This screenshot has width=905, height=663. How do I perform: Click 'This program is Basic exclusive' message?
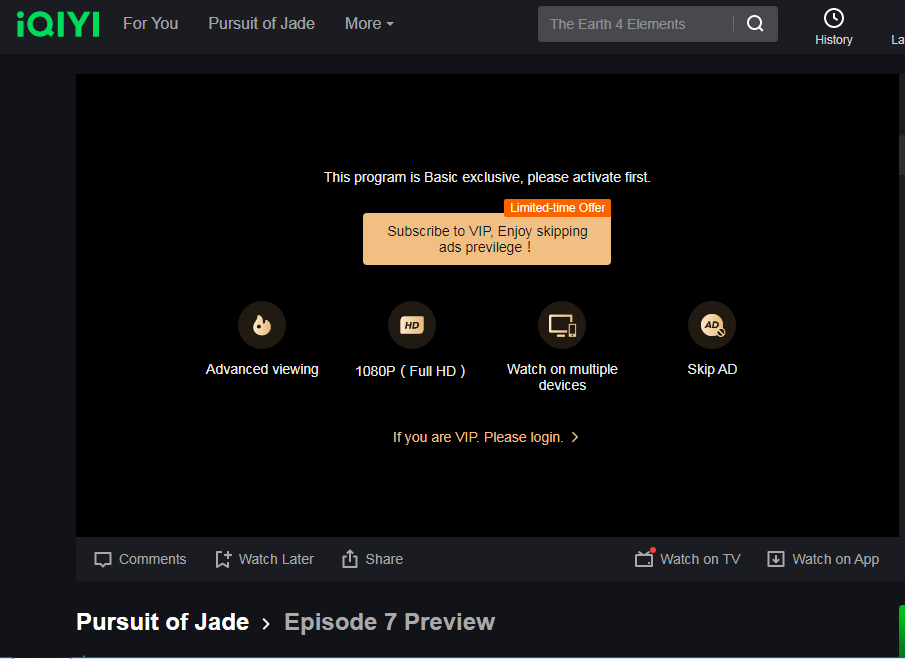tap(487, 177)
